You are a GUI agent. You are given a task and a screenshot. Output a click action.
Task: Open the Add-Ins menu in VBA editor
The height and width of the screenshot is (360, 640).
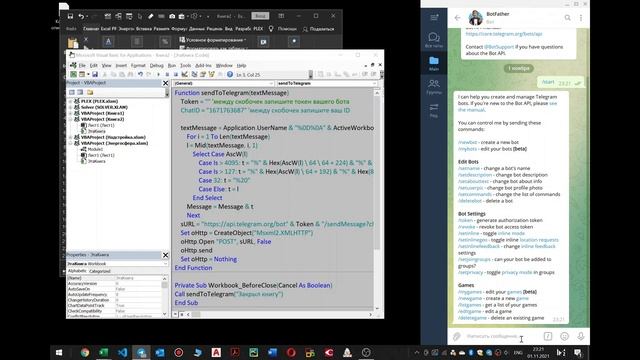[203, 65]
